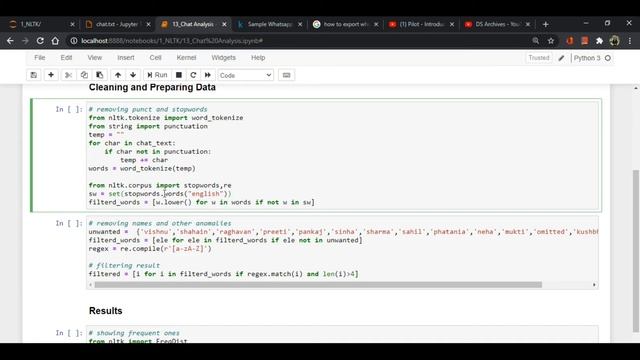Click the notebook vertical scrollbar thumb

tap(636, 251)
